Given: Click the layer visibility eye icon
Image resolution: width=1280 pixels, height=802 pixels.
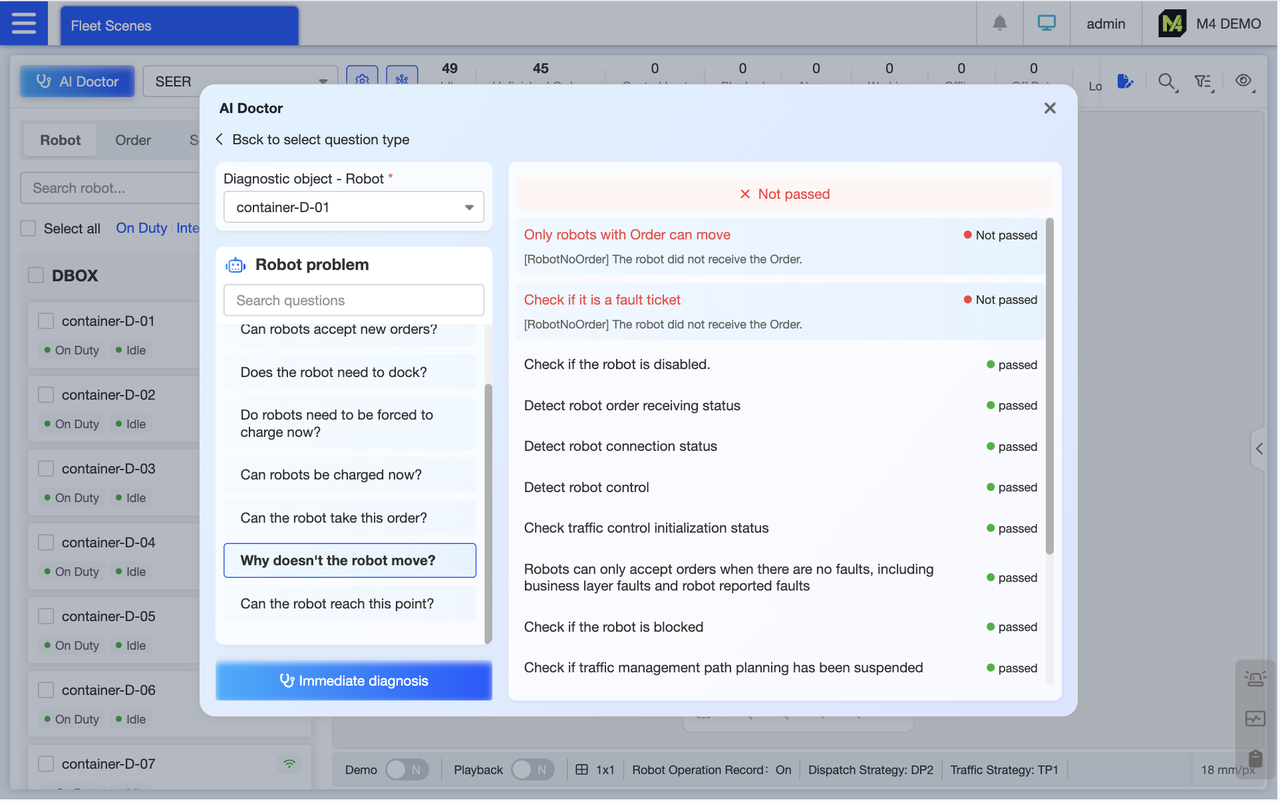Looking at the screenshot, I should click(1244, 83).
